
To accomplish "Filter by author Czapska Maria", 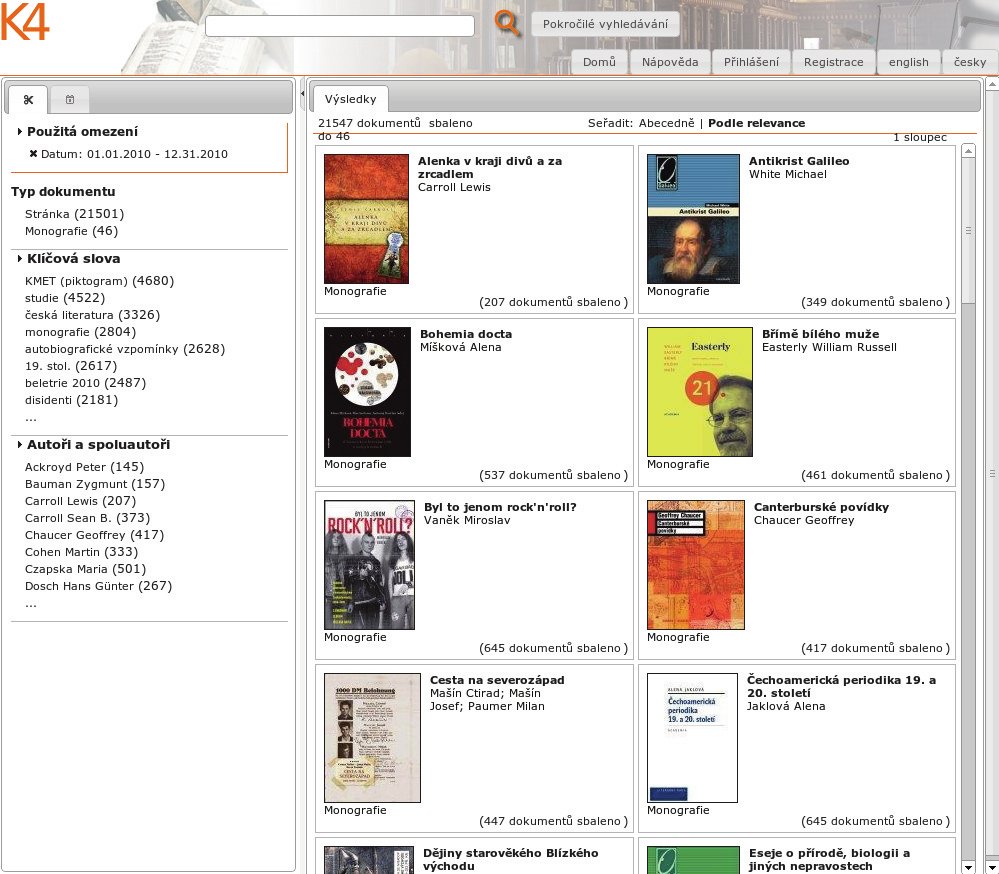I will [x=85, y=570].
